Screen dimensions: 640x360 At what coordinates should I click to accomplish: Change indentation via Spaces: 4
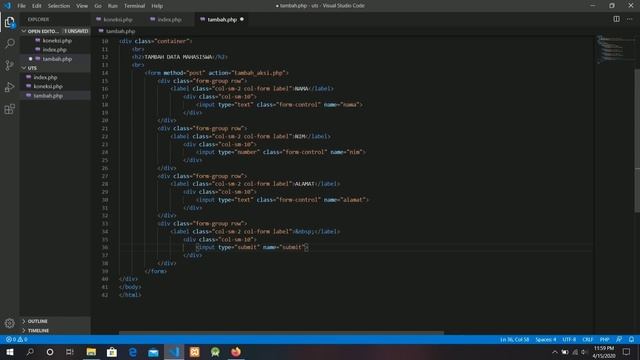(546, 340)
